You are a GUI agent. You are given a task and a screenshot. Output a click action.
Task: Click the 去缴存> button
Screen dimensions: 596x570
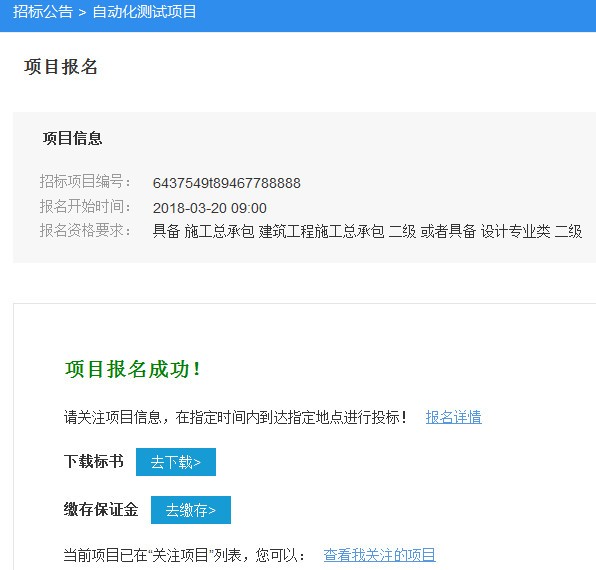pyautogui.click(x=191, y=510)
